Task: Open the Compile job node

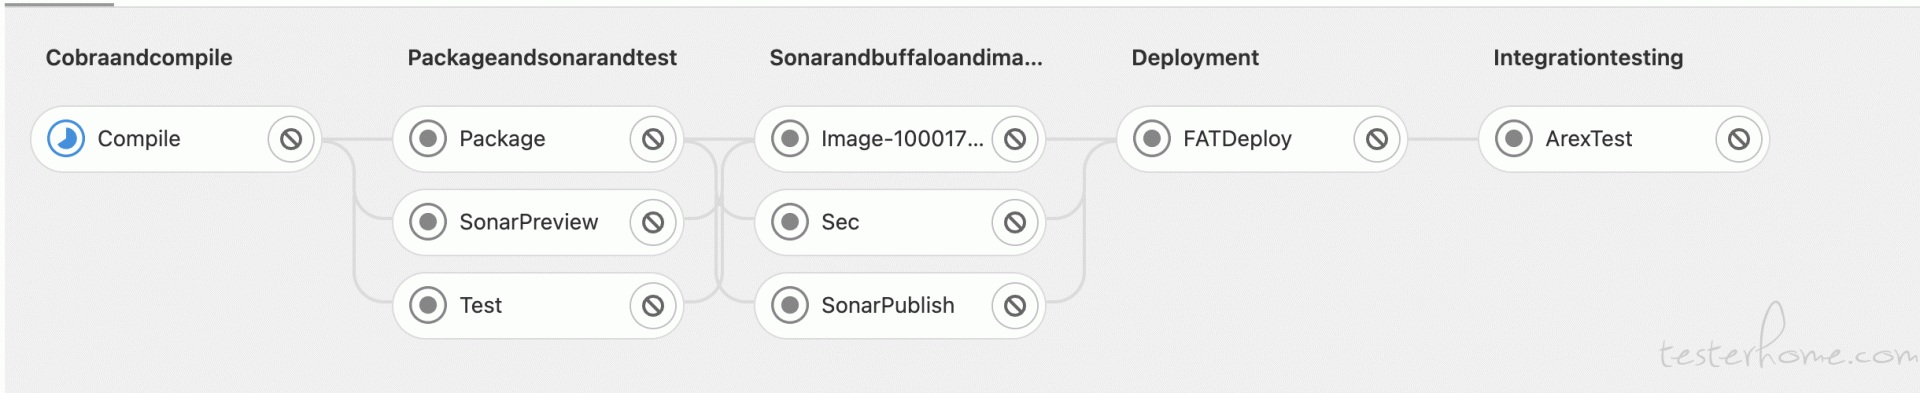Action: click(176, 139)
